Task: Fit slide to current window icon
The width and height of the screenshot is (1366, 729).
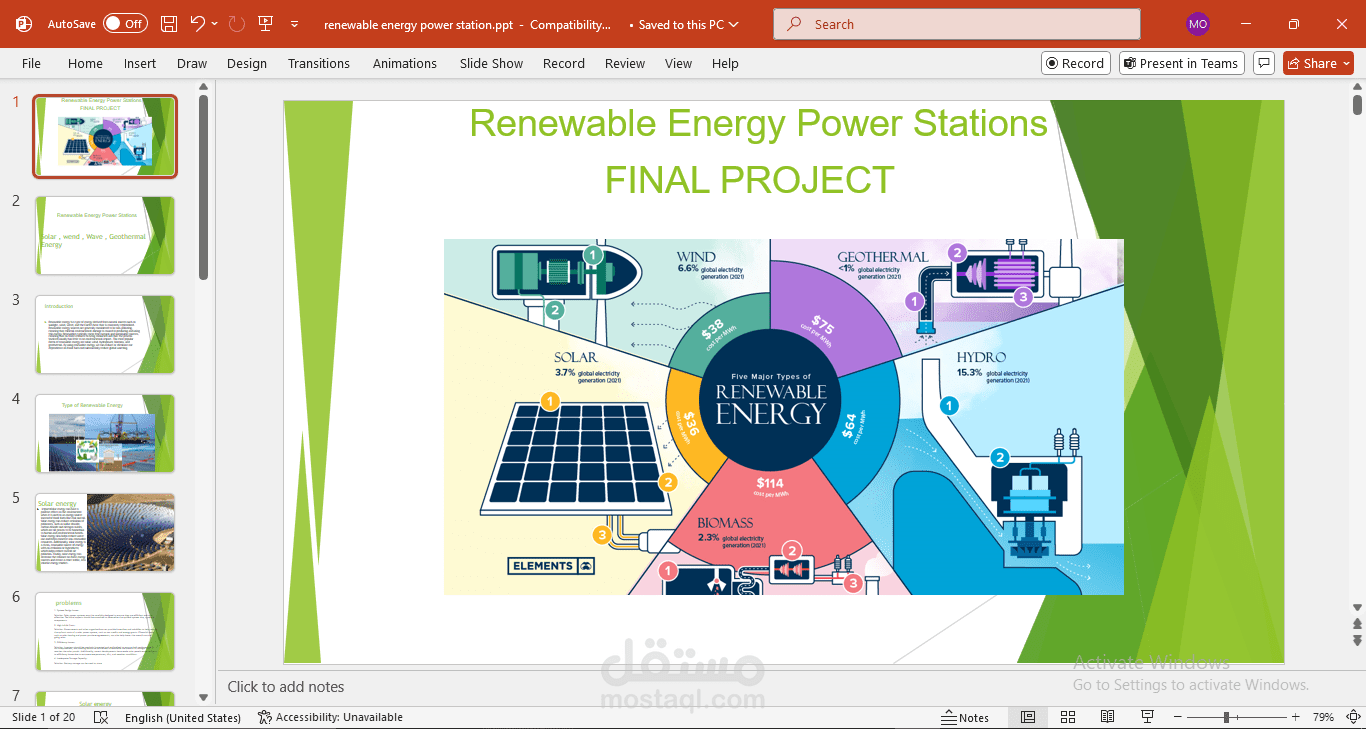Action: (x=1351, y=717)
